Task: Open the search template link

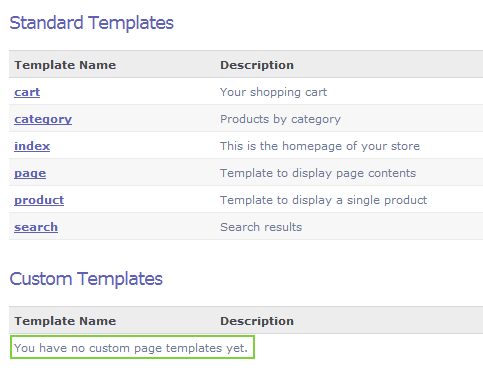Action: pyautogui.click(x=36, y=227)
